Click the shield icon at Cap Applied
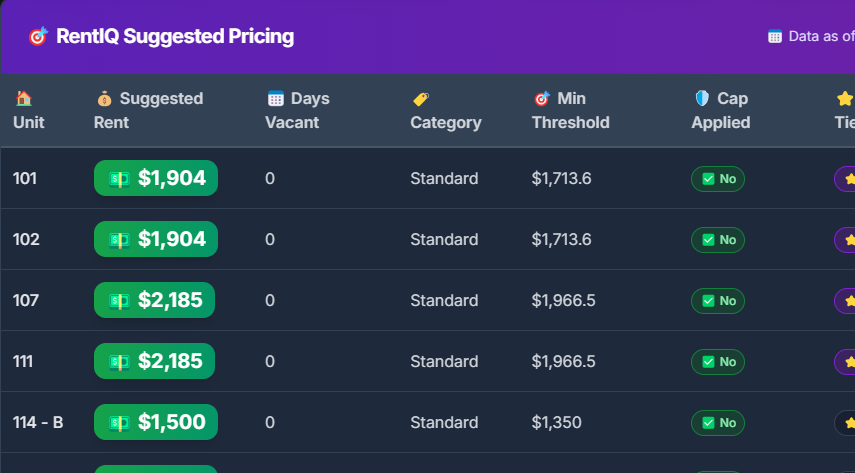Viewport: 855px width, 473px height. tap(701, 98)
